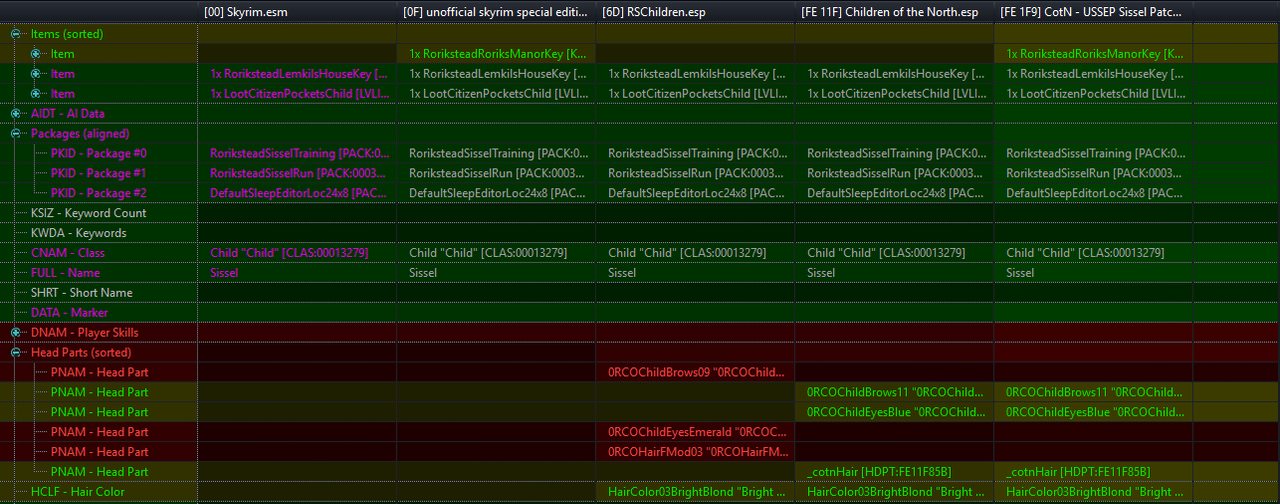Click LootCitizenPocketsChild in the Skyrim.esm column
The width and height of the screenshot is (1280, 504).
[x=298, y=94]
